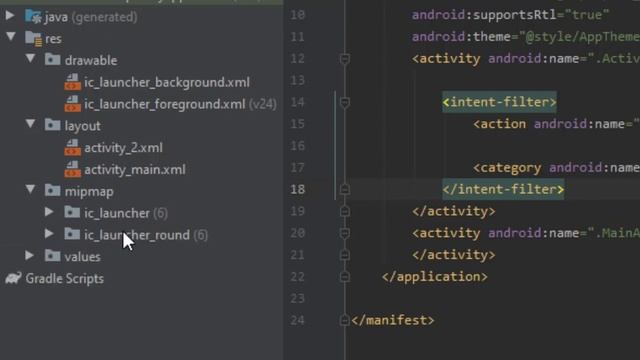Click the layout folder icon
Image resolution: width=640 pixels, height=360 pixels.
(53, 125)
